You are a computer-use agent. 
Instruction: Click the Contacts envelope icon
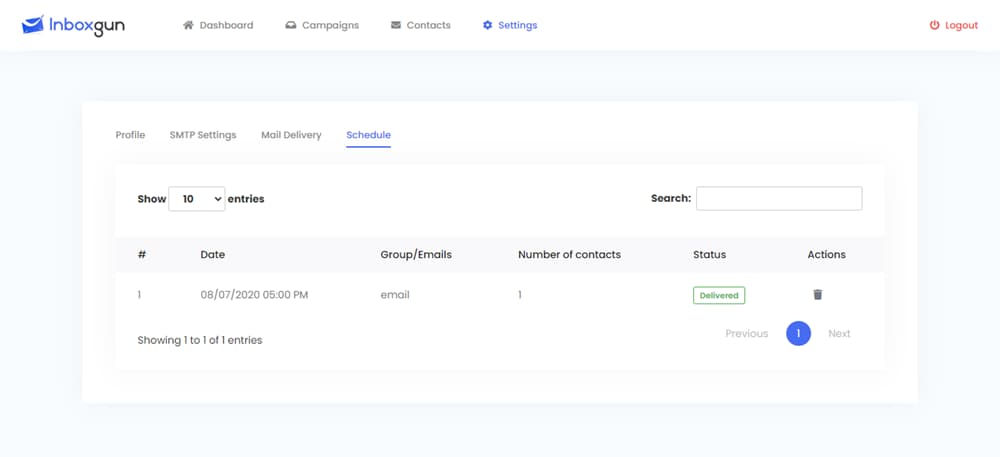click(x=396, y=25)
